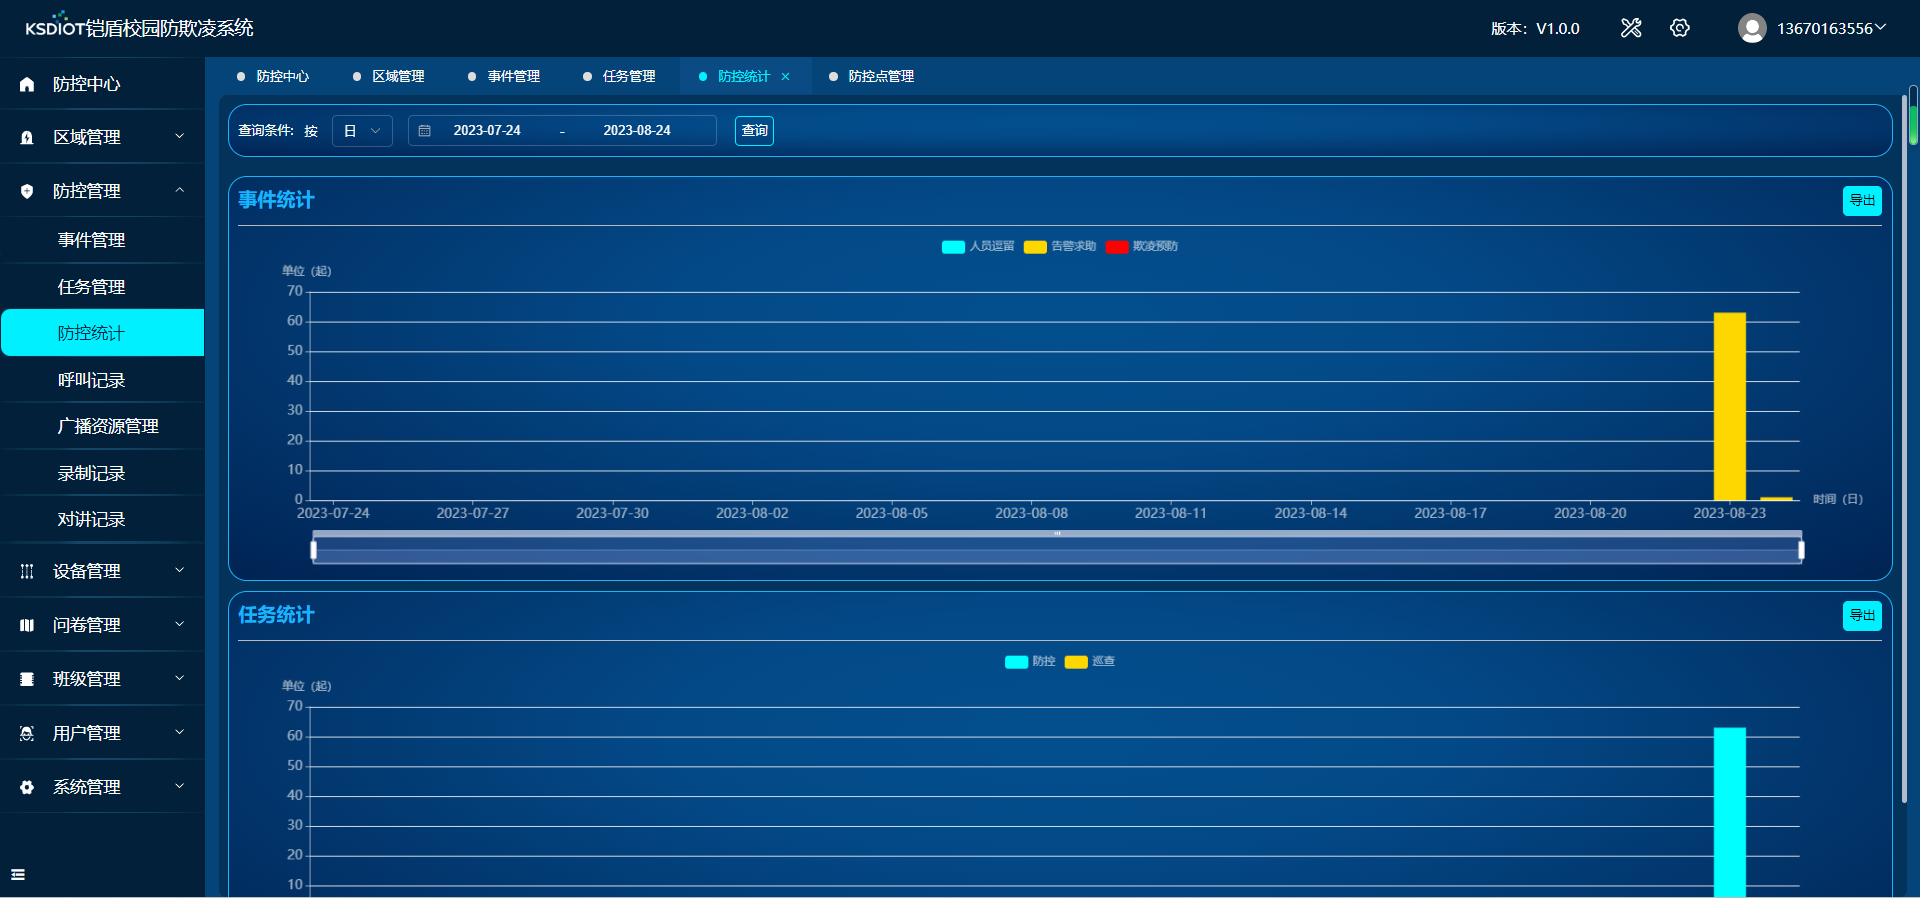The image size is (1920, 898).
Task: Collapse the sidebar with bottom menu icon
Action: [x=18, y=874]
